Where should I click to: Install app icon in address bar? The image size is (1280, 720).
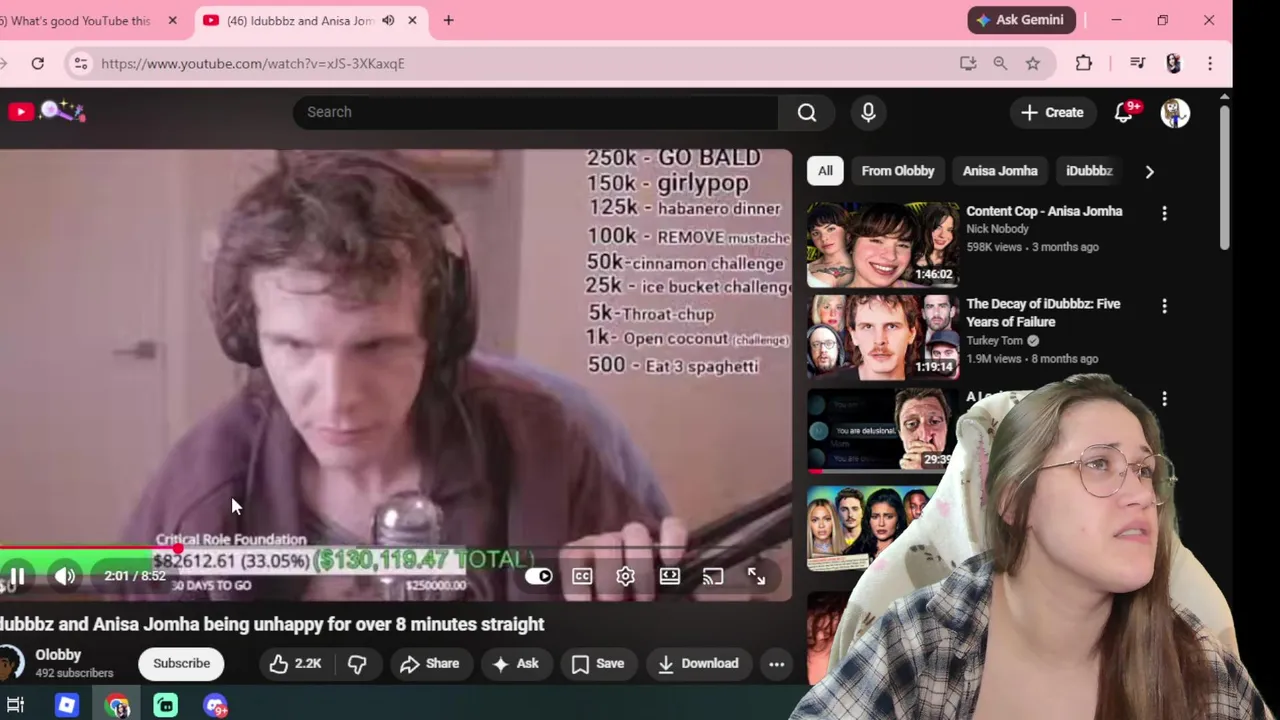(967, 63)
